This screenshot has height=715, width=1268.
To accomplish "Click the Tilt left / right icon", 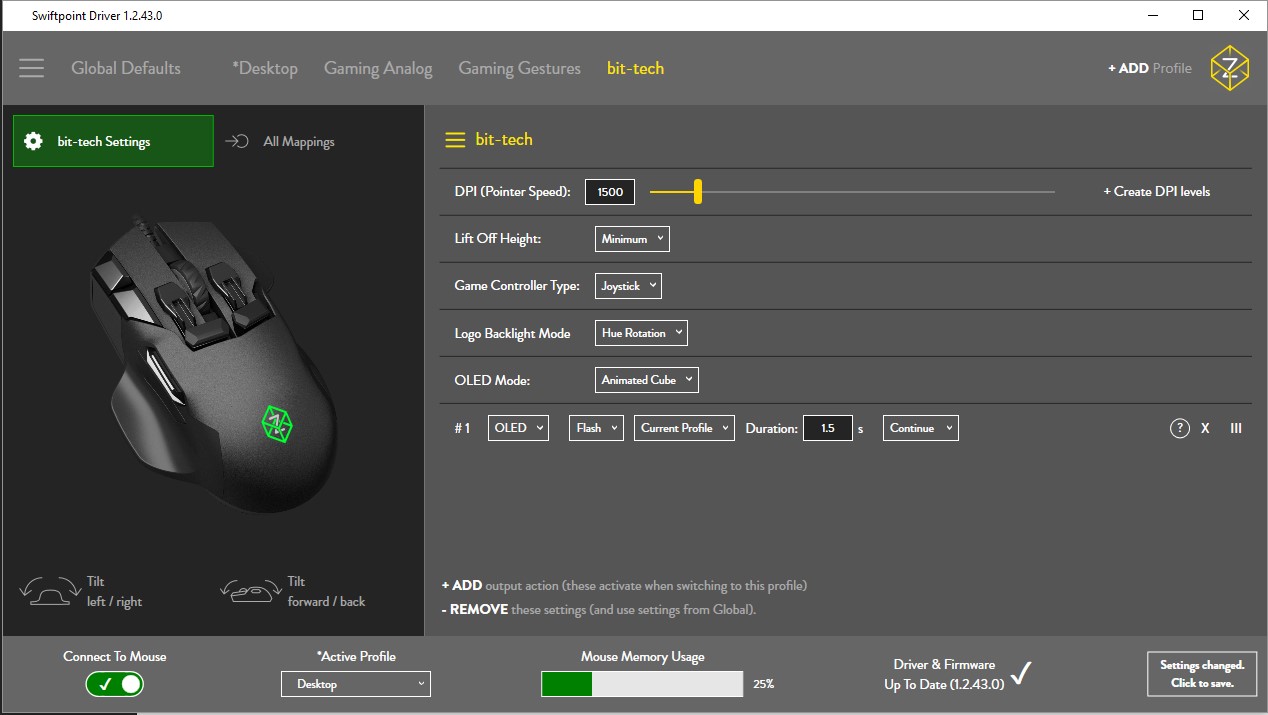I will click(x=48, y=591).
